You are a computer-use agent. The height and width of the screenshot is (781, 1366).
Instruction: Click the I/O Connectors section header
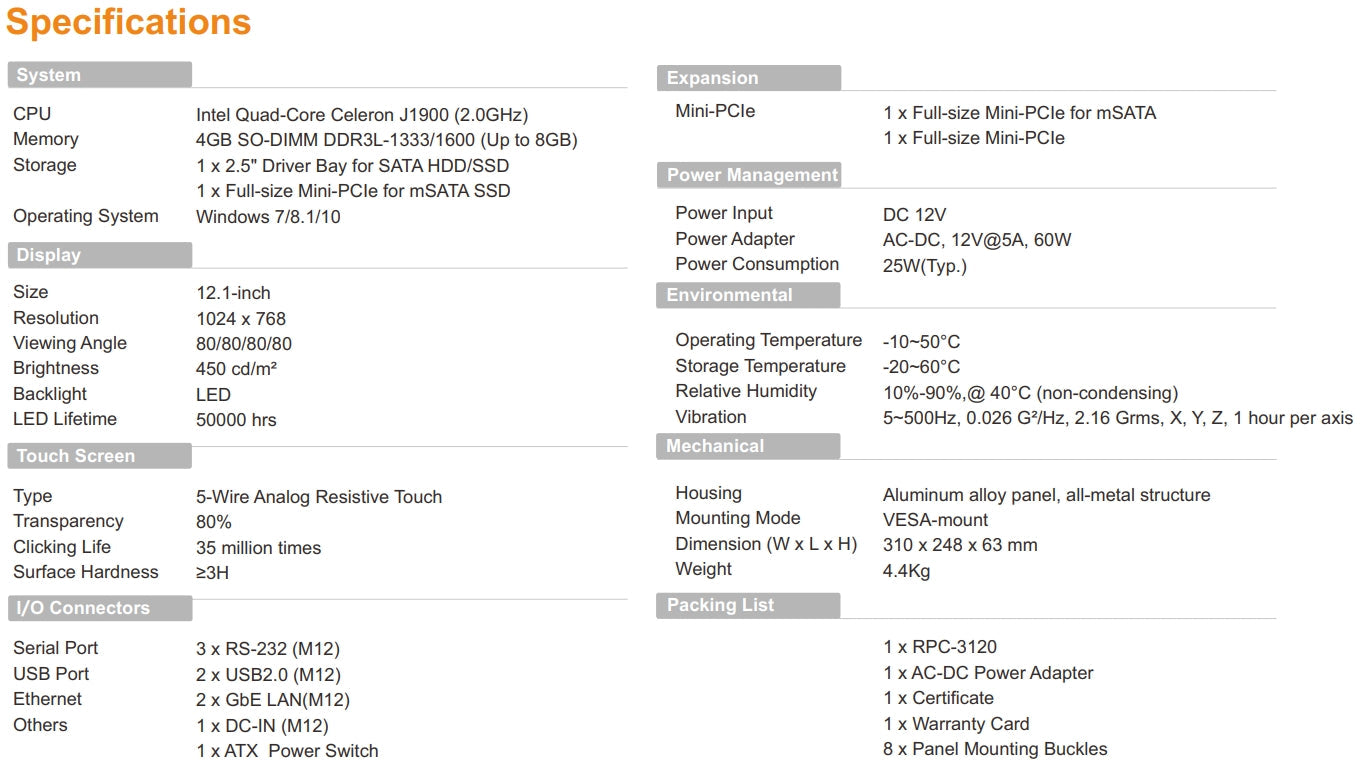pos(83,608)
